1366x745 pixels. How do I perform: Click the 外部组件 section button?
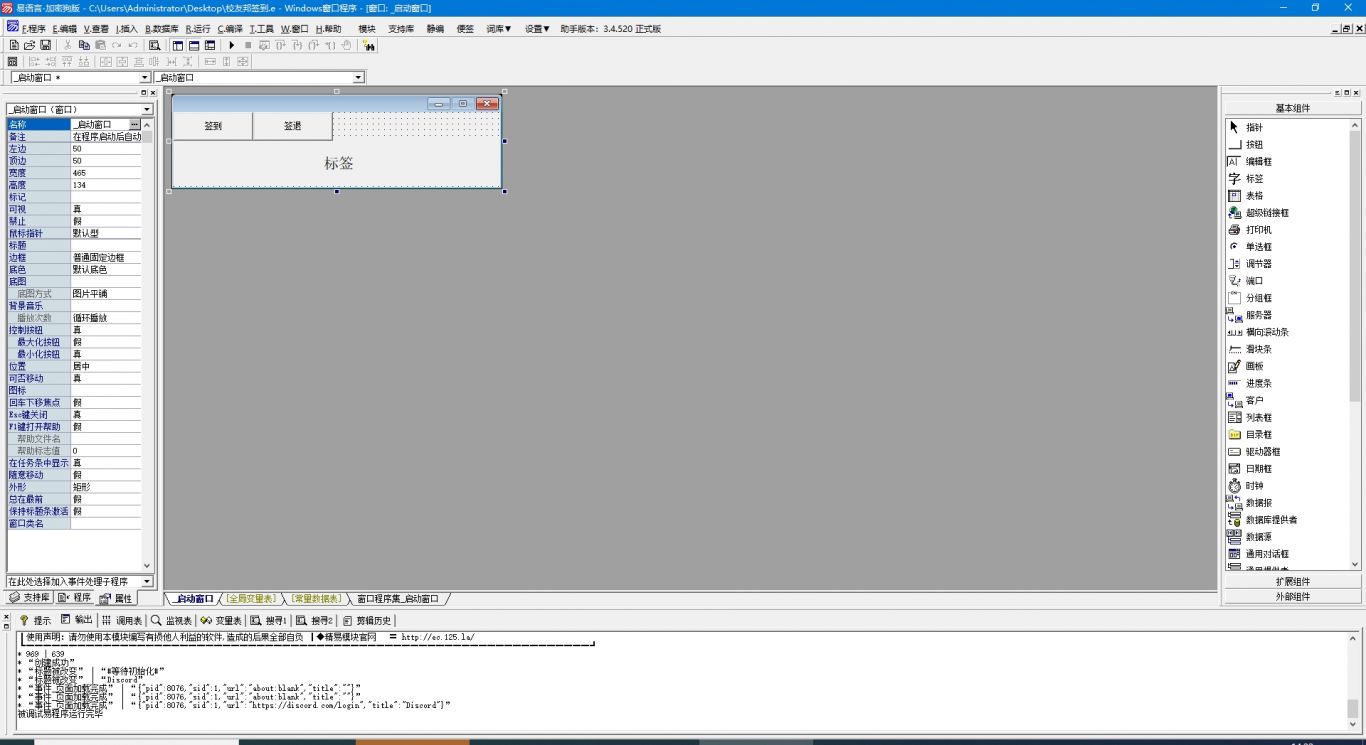(x=1293, y=596)
